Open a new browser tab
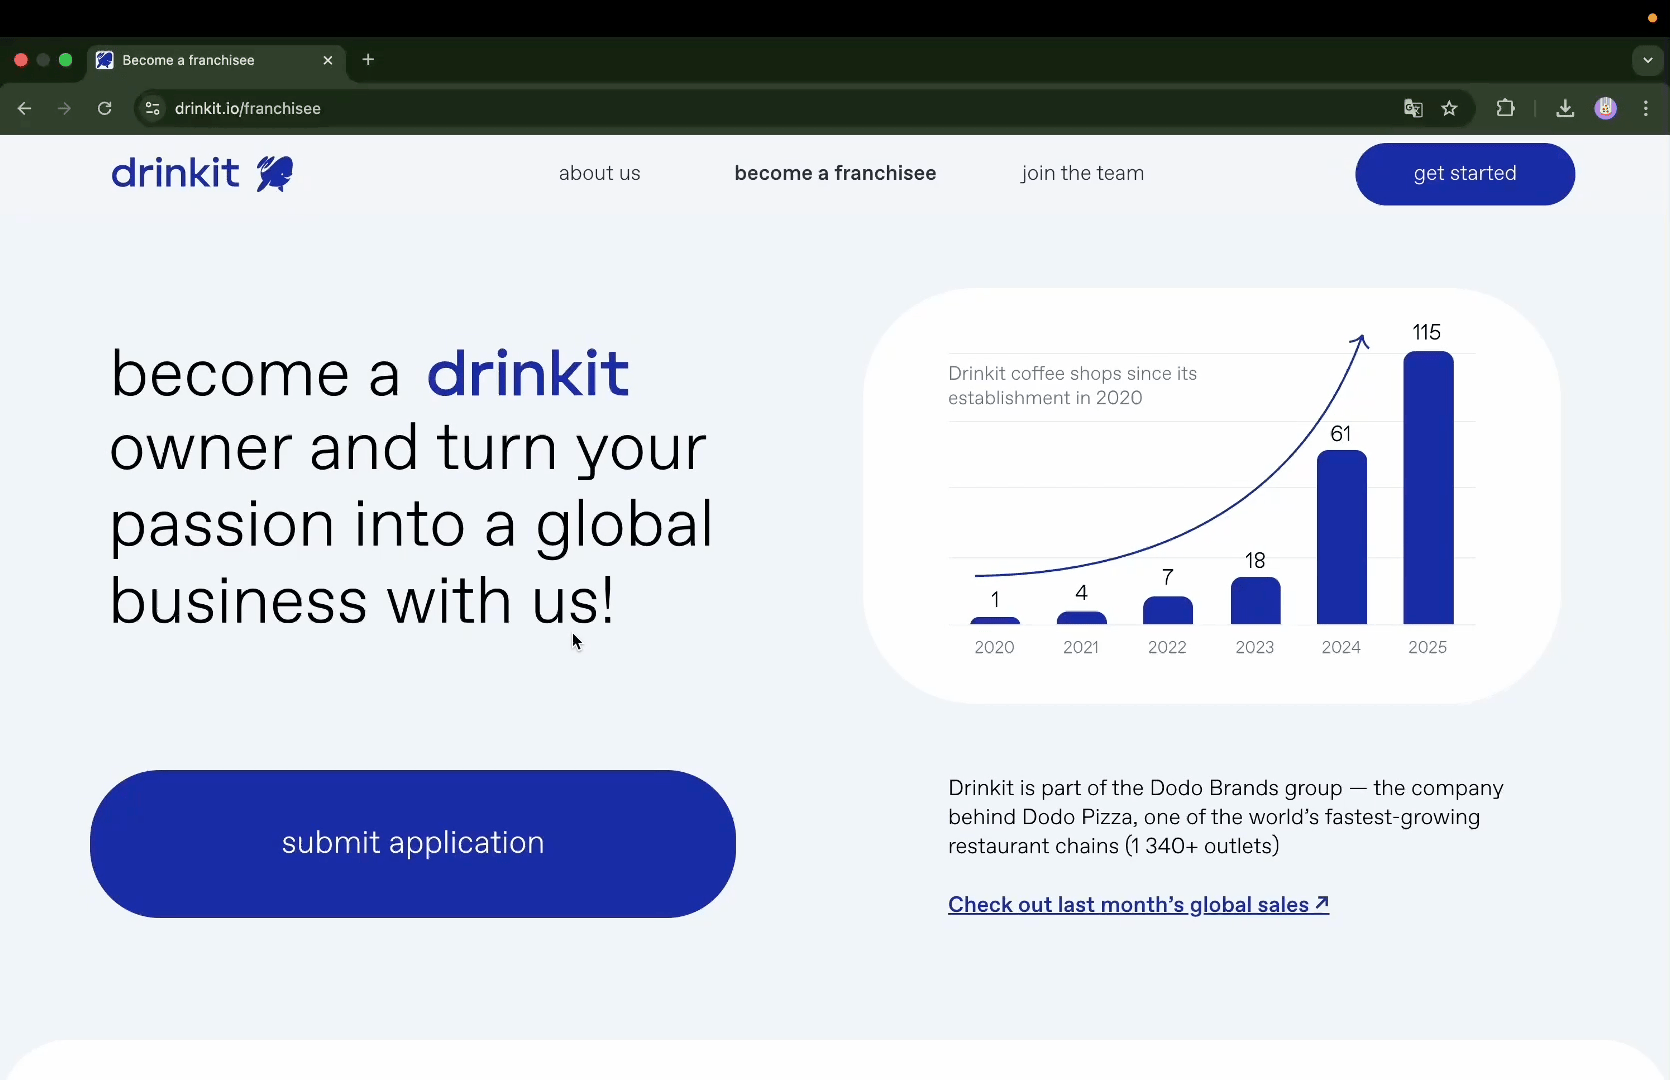This screenshot has width=1670, height=1080. coord(368,60)
